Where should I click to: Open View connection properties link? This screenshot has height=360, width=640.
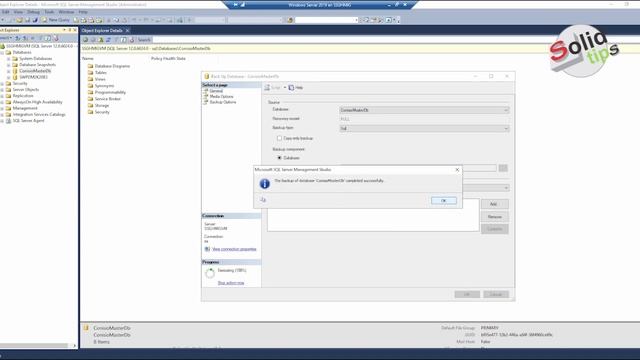(234, 249)
